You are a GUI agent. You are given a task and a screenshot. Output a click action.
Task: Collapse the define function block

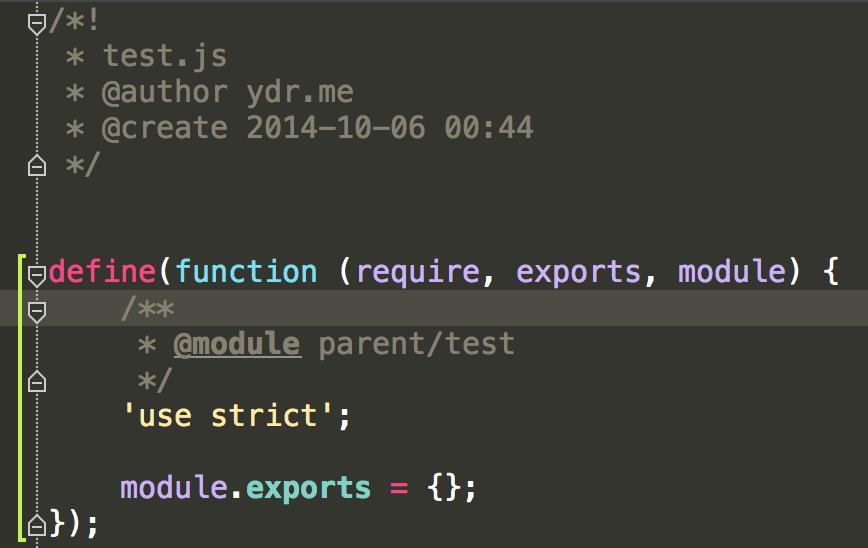pyautogui.click(x=37, y=274)
